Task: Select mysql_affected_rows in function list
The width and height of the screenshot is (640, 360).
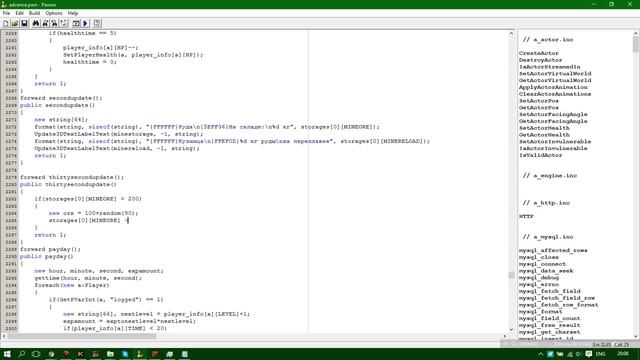Action: pos(553,251)
